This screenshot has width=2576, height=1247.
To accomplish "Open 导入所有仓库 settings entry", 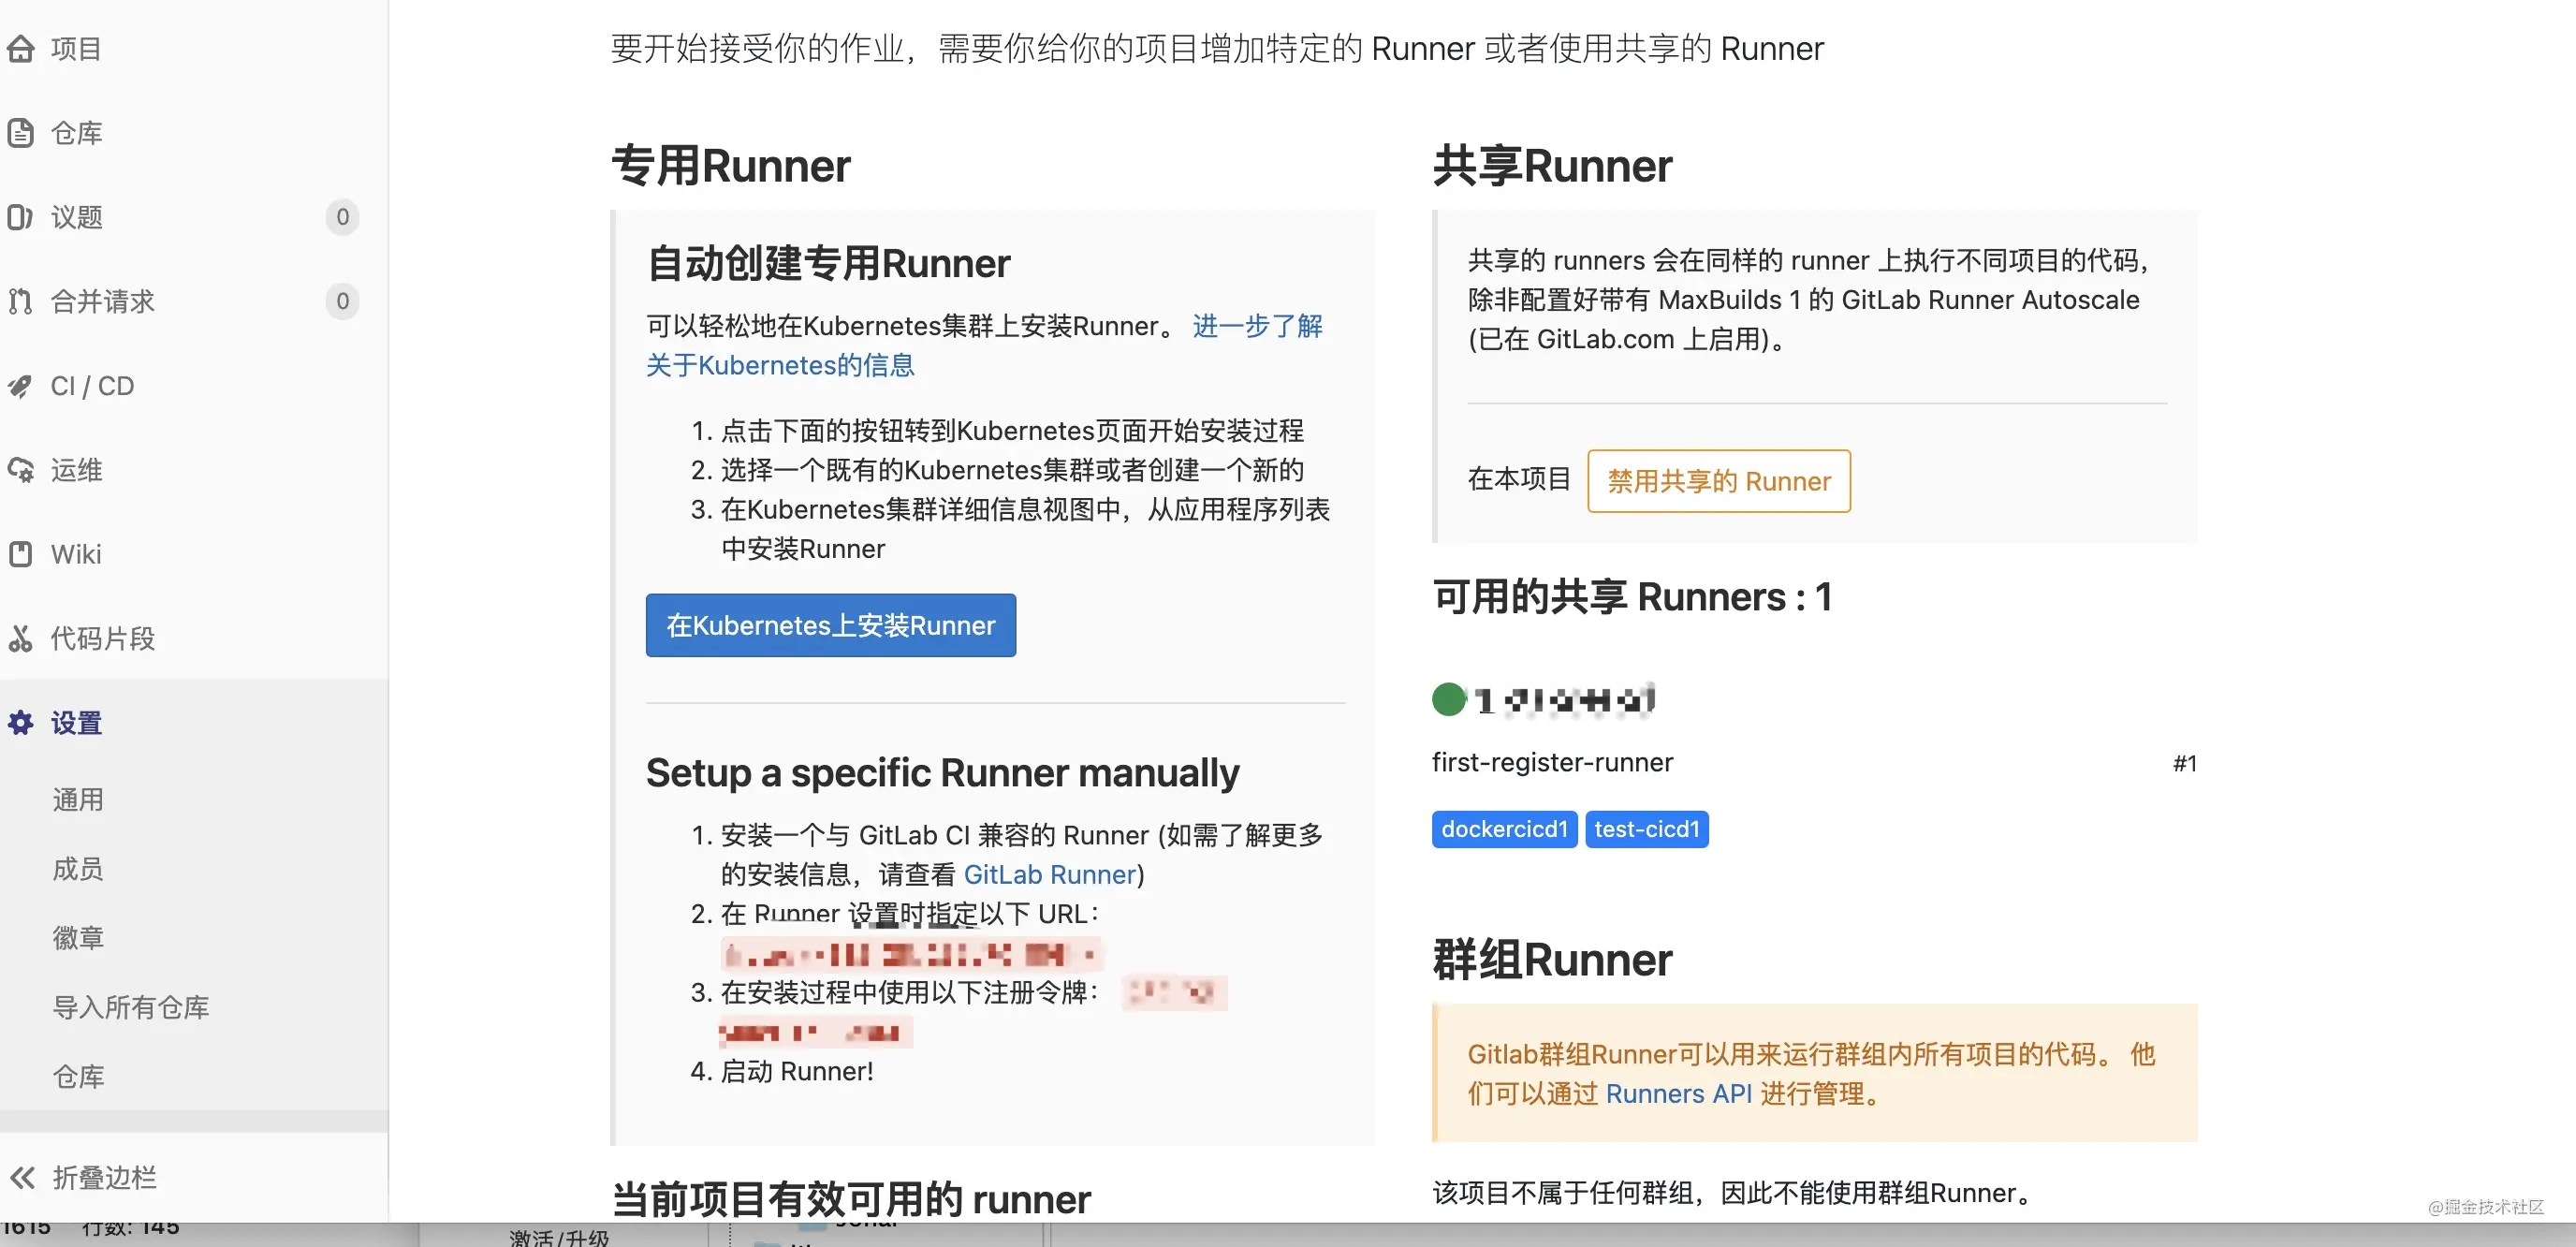I will [131, 1006].
